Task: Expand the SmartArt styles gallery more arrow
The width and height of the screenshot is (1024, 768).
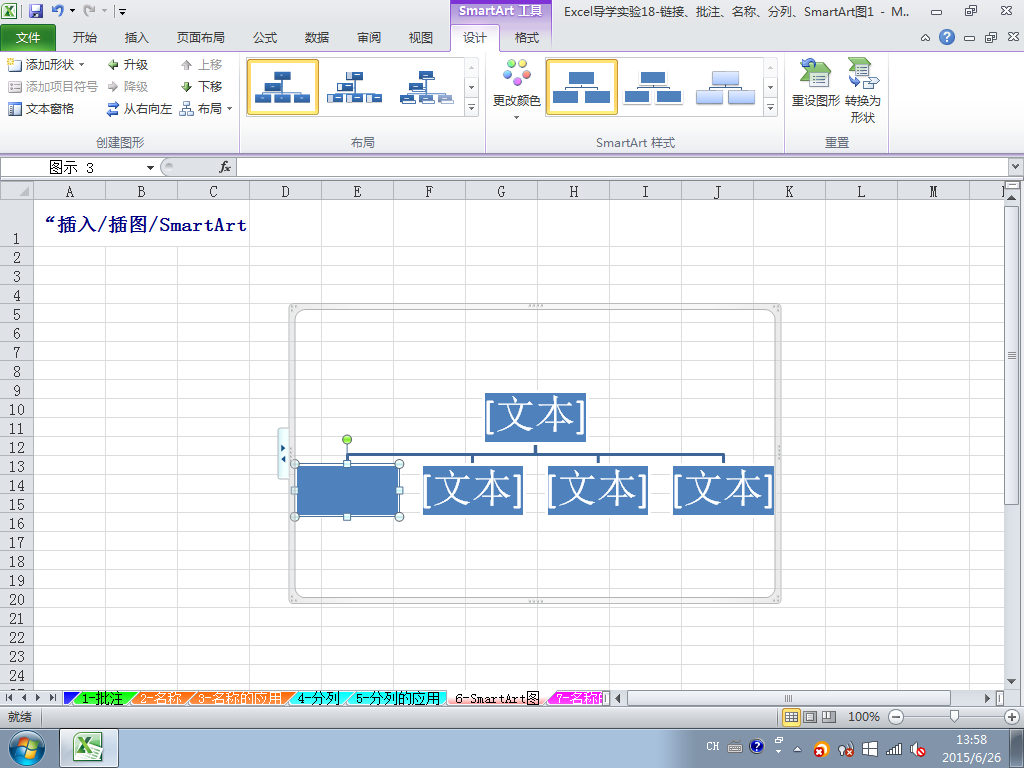Action: (x=771, y=108)
